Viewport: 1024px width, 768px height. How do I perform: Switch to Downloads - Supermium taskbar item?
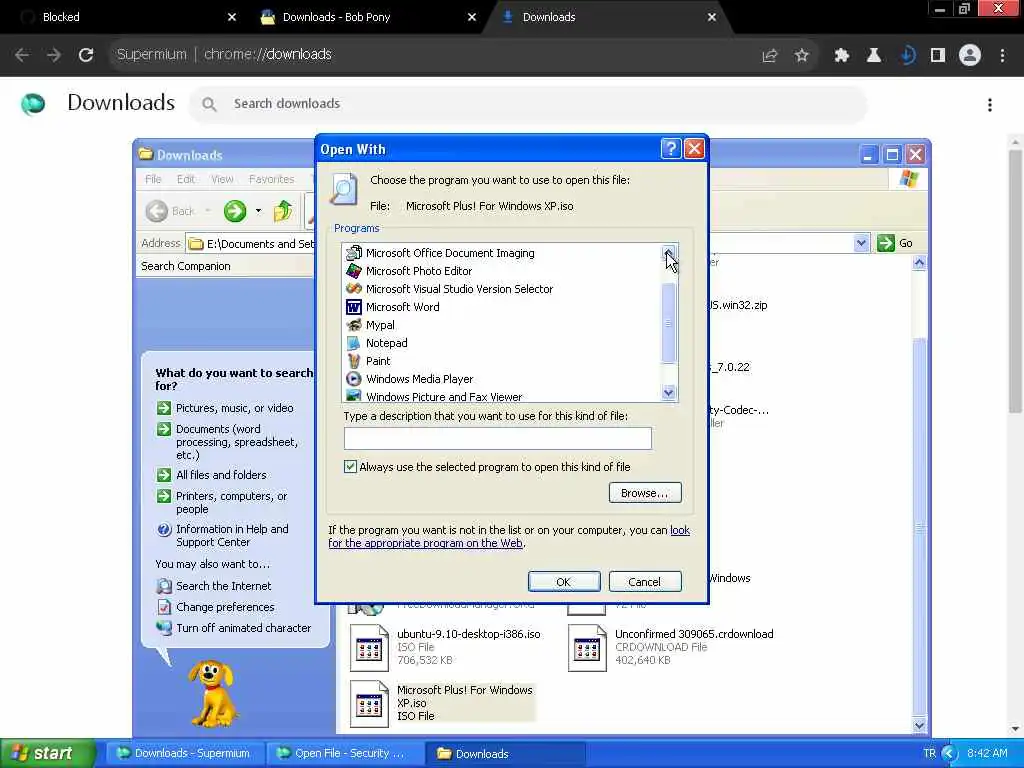tap(184, 754)
